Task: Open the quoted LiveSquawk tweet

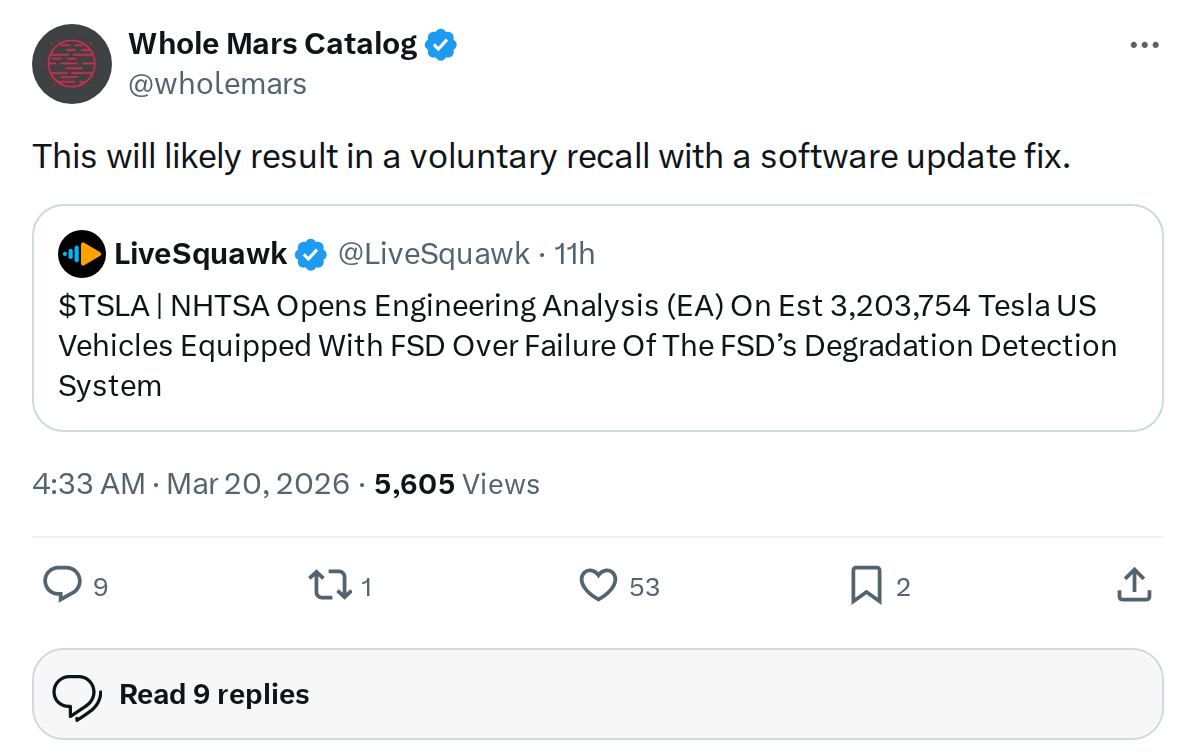Action: (x=598, y=345)
